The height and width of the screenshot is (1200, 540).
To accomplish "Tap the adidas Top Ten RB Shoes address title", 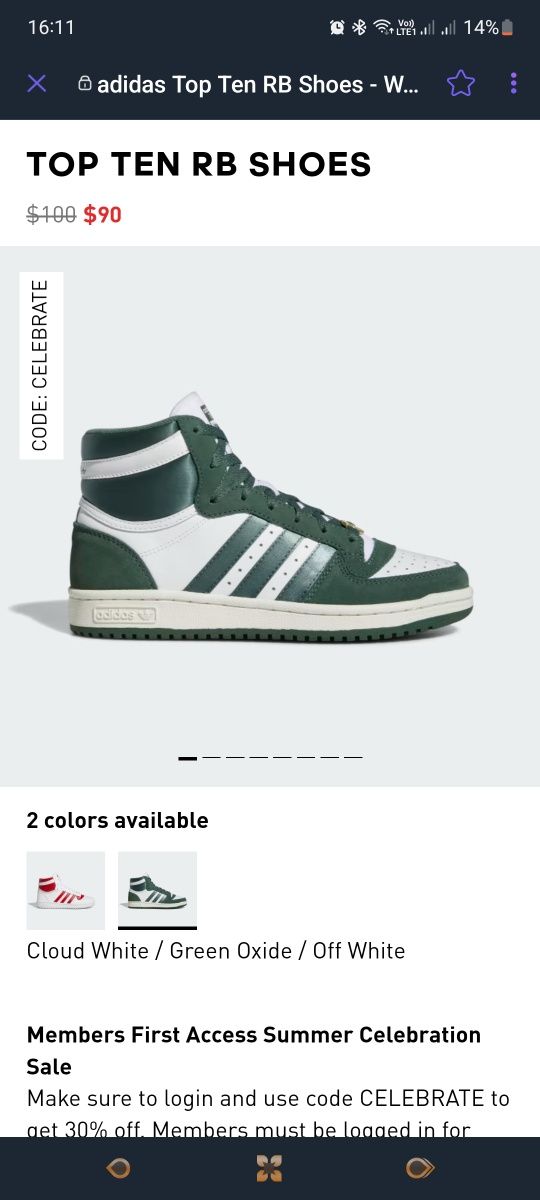I will [x=258, y=84].
